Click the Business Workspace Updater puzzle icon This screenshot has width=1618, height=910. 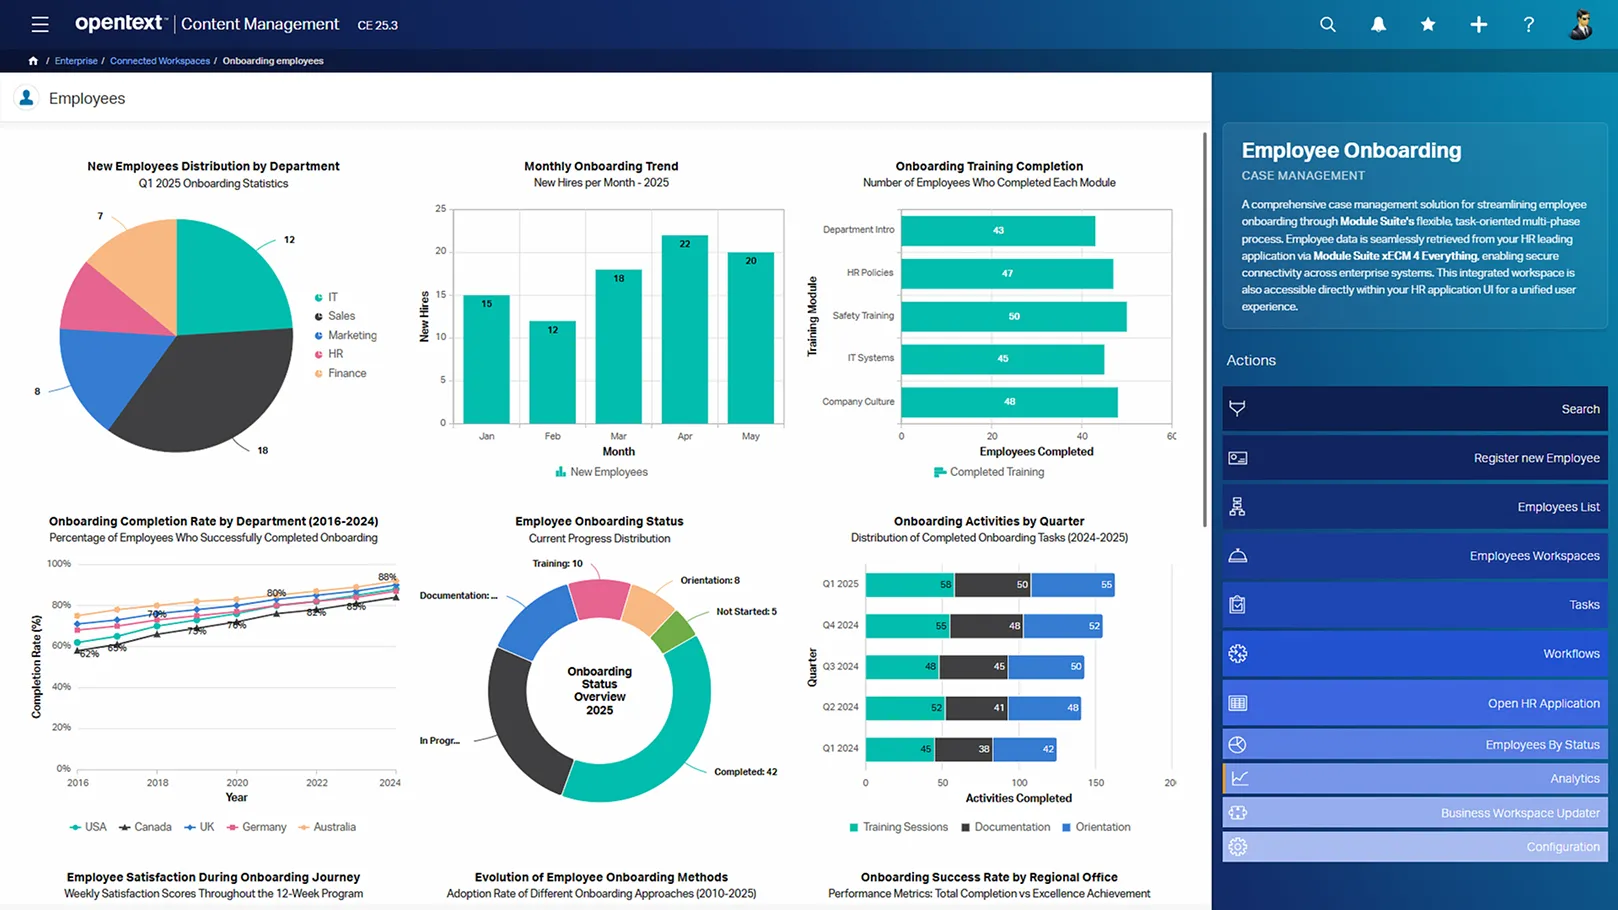[1238, 812]
